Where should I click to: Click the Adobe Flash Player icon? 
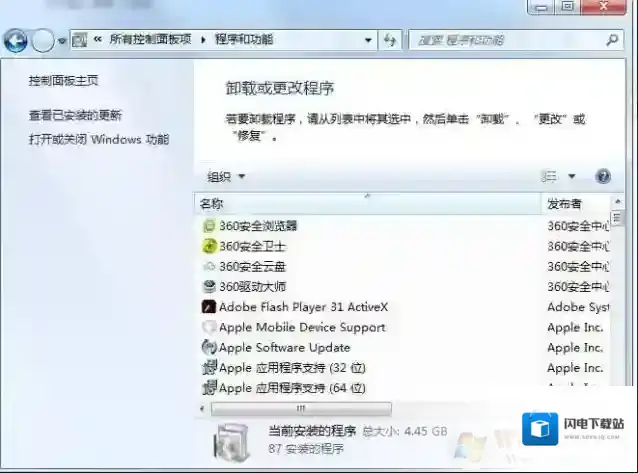[209, 307]
